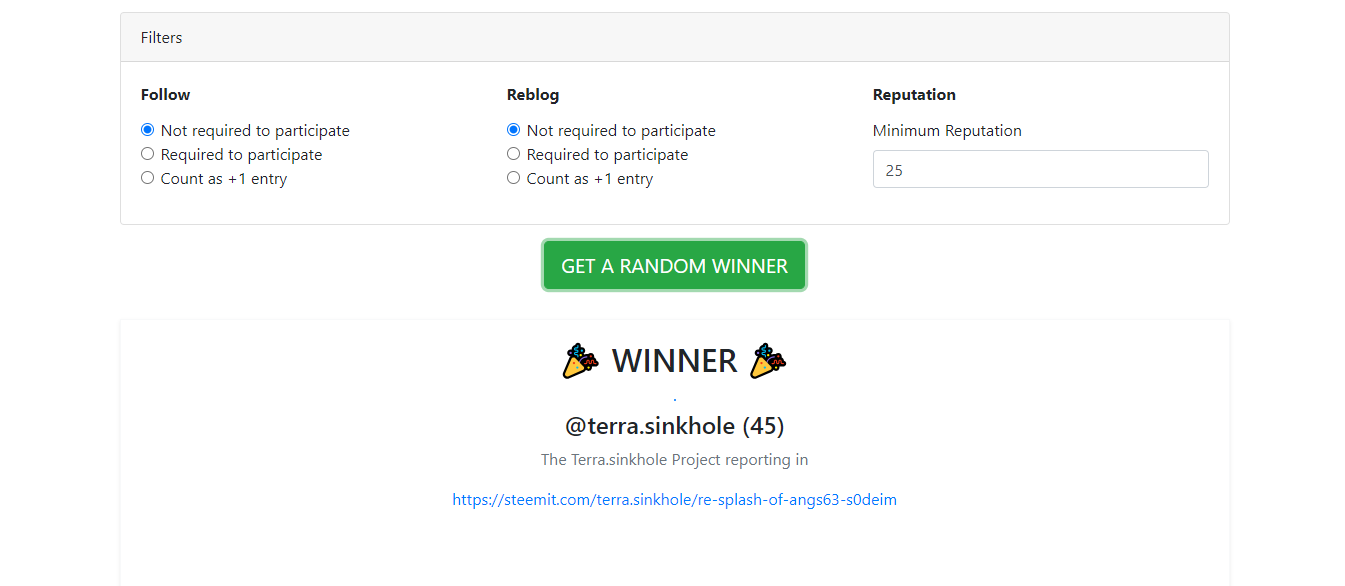Click the 'Minimum Reputation' label
The image size is (1345, 586).
coord(947,131)
